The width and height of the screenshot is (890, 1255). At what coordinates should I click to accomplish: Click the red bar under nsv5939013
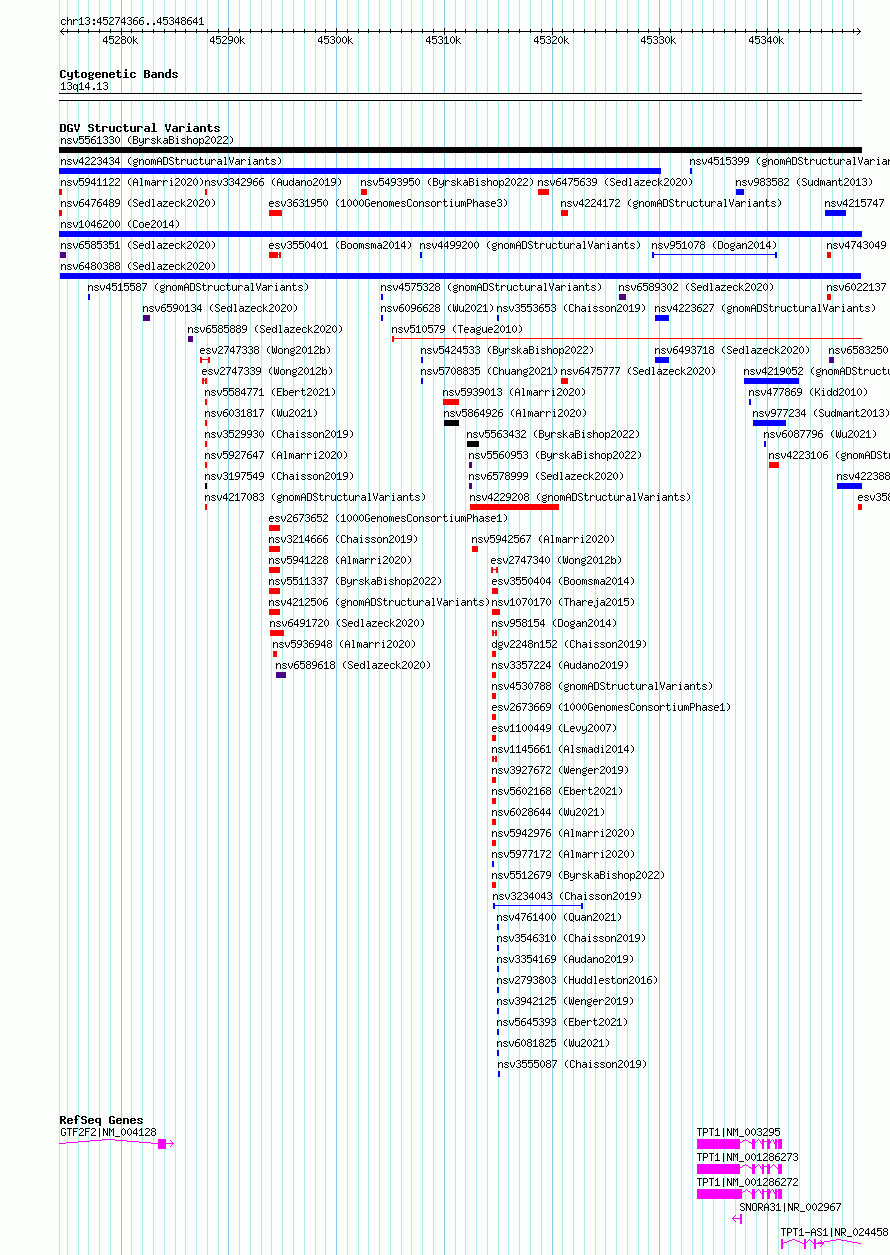click(x=451, y=401)
